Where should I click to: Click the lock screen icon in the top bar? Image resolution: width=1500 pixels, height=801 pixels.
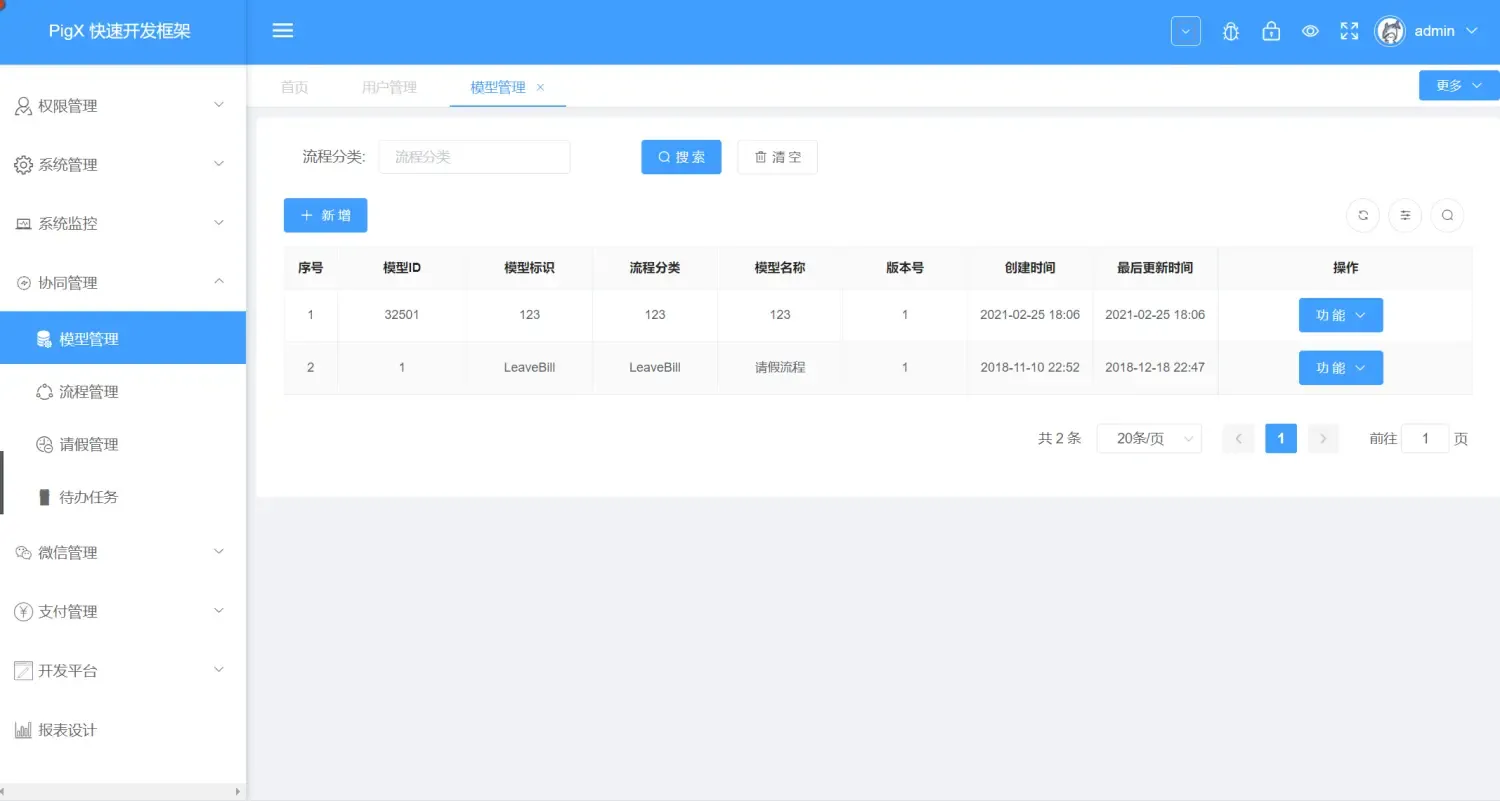pos(1270,31)
